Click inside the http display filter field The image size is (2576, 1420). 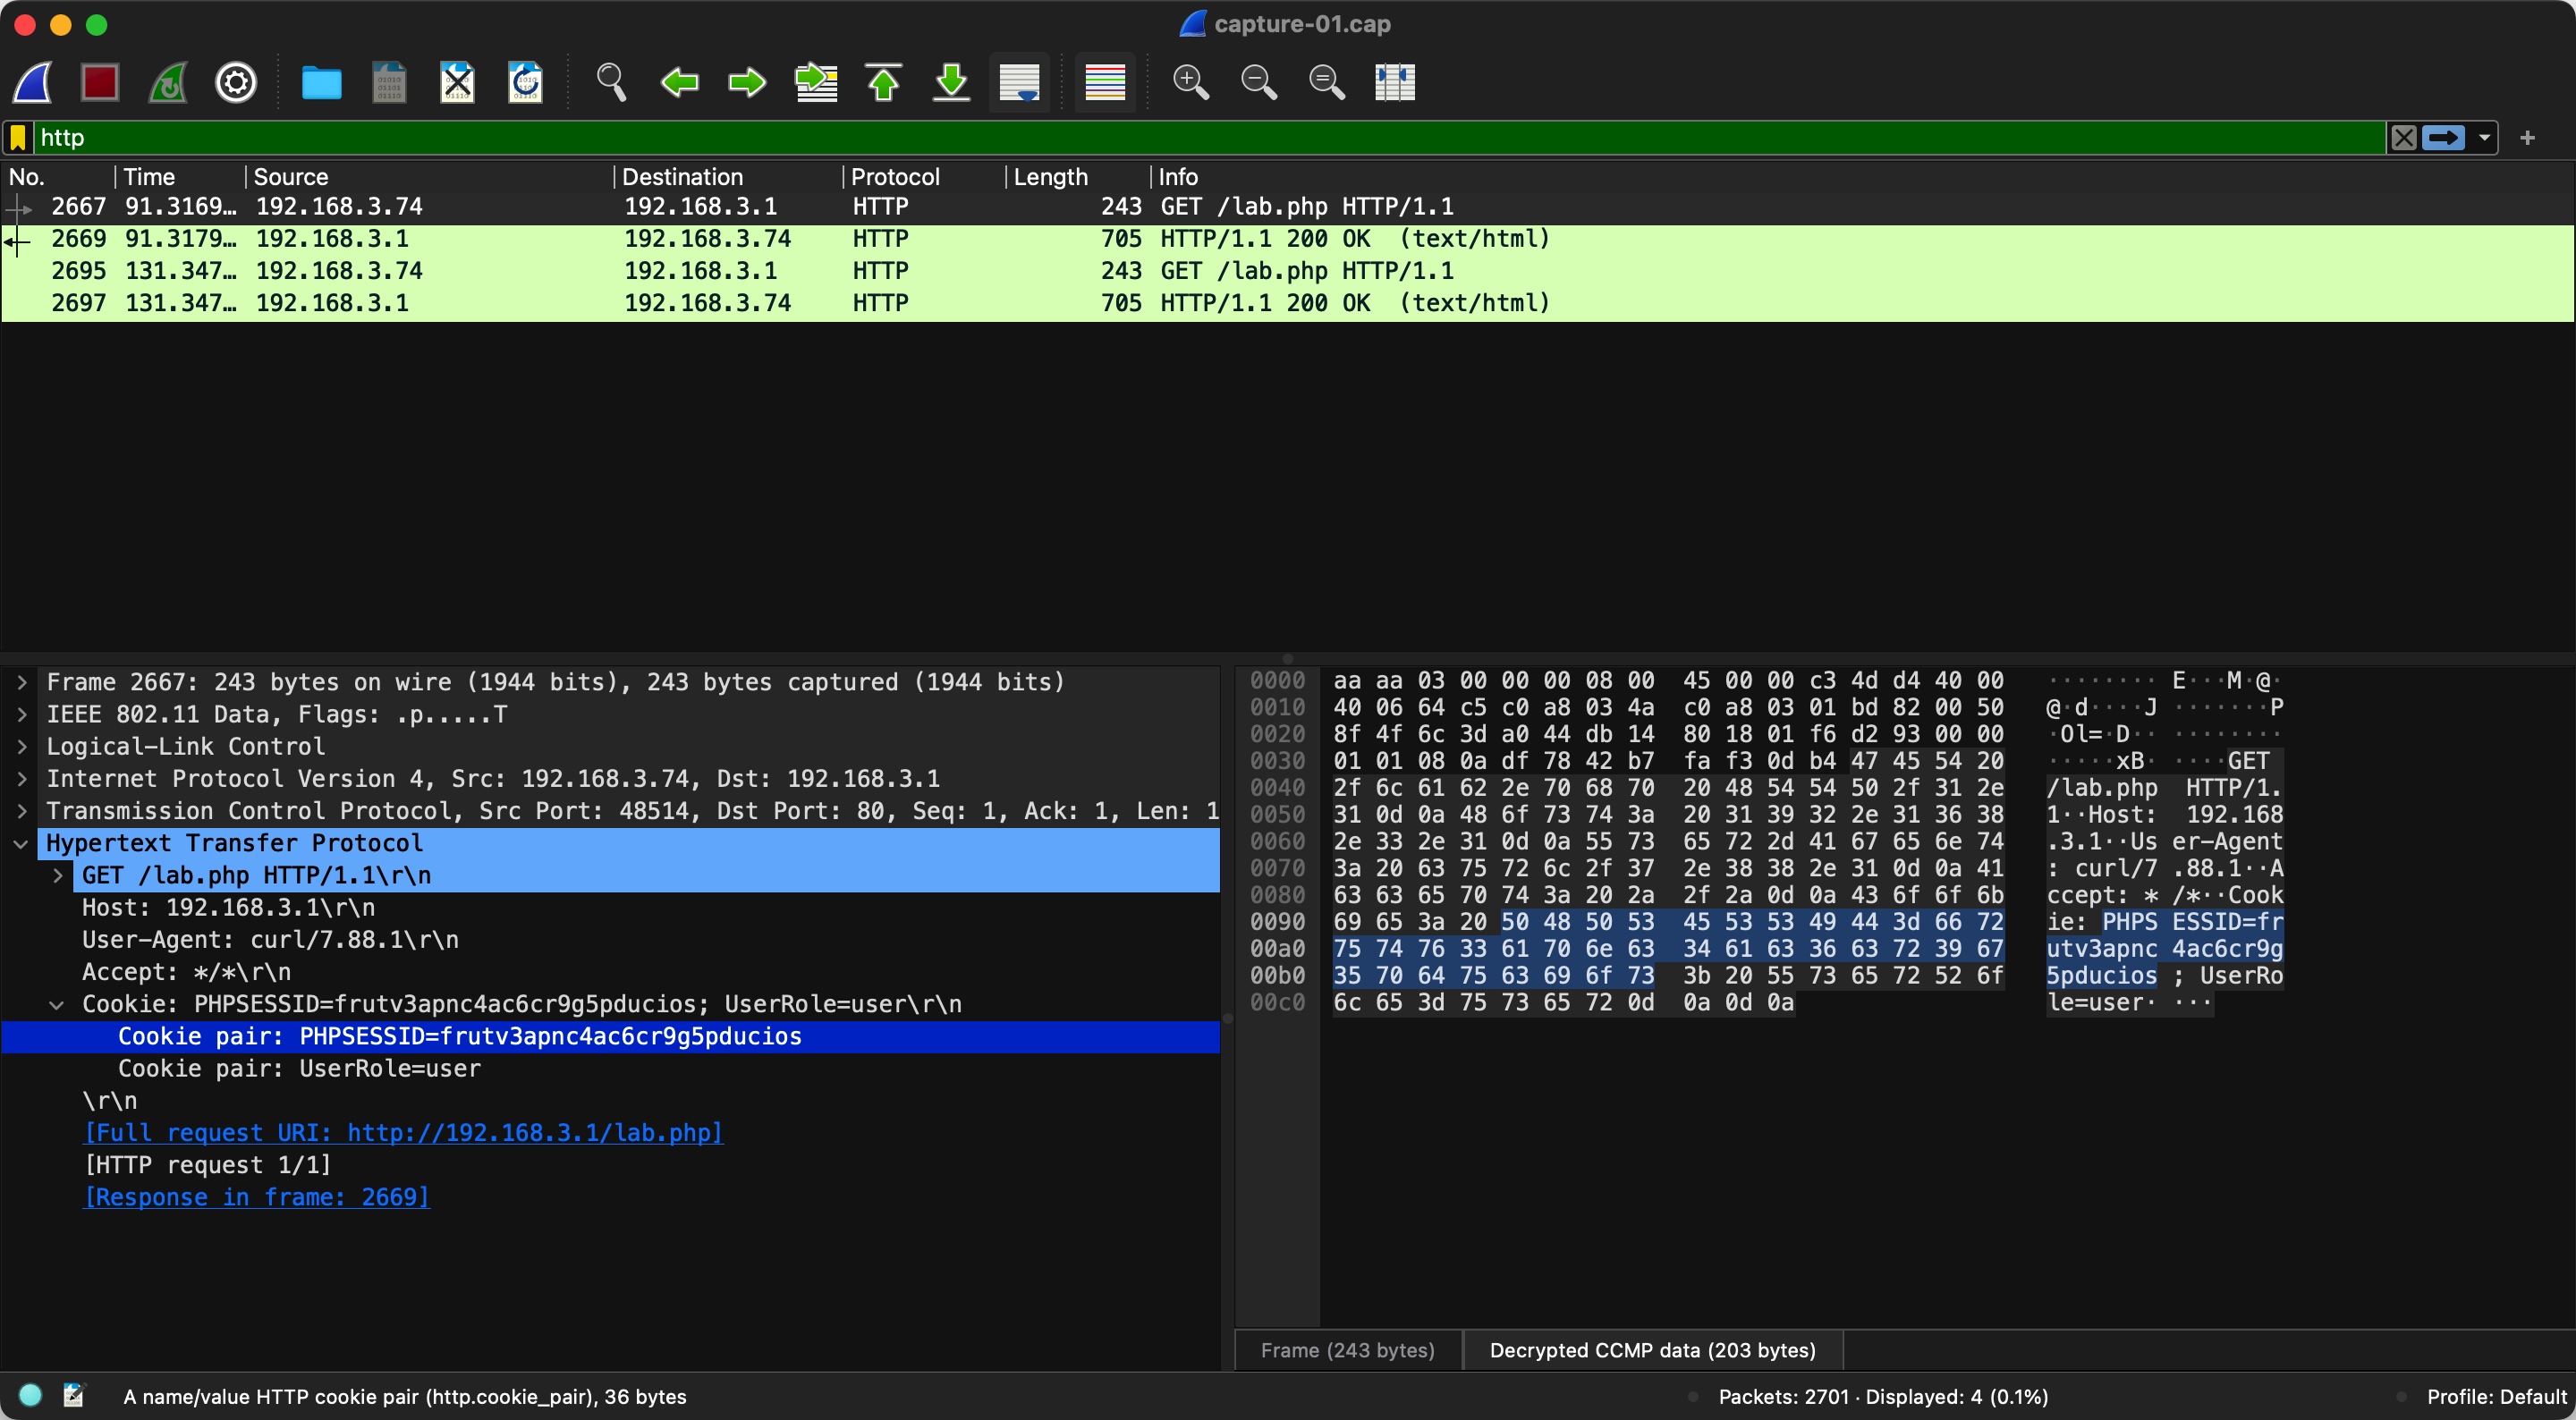point(1200,138)
